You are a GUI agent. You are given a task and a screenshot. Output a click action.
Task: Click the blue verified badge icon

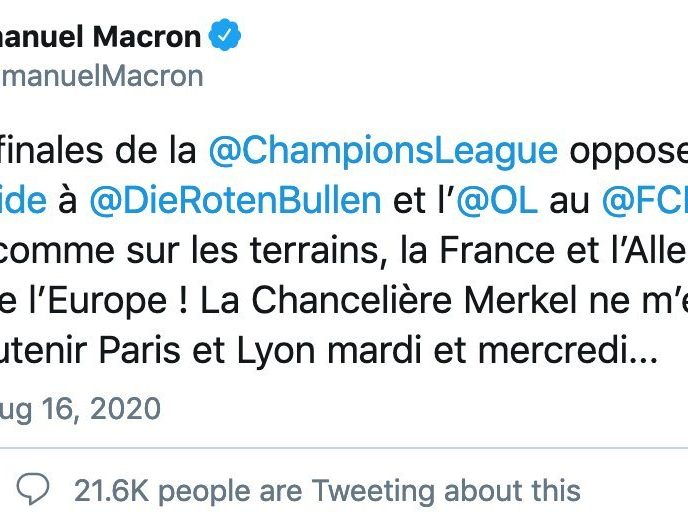(x=225, y=37)
